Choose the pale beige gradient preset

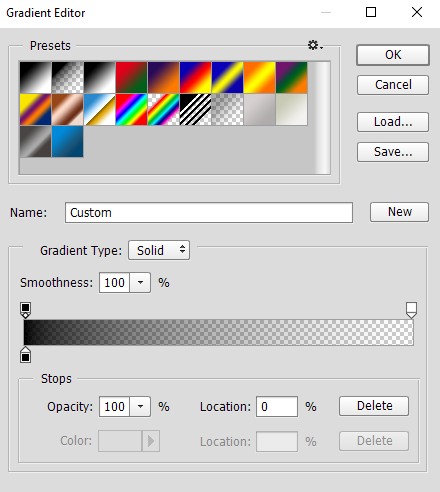(x=292, y=109)
